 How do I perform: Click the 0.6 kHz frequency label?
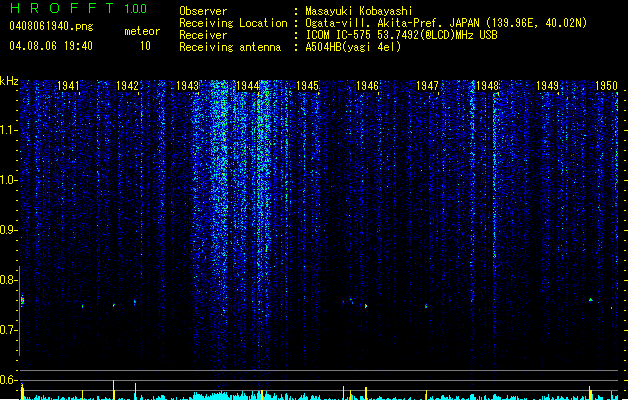(x=9, y=380)
